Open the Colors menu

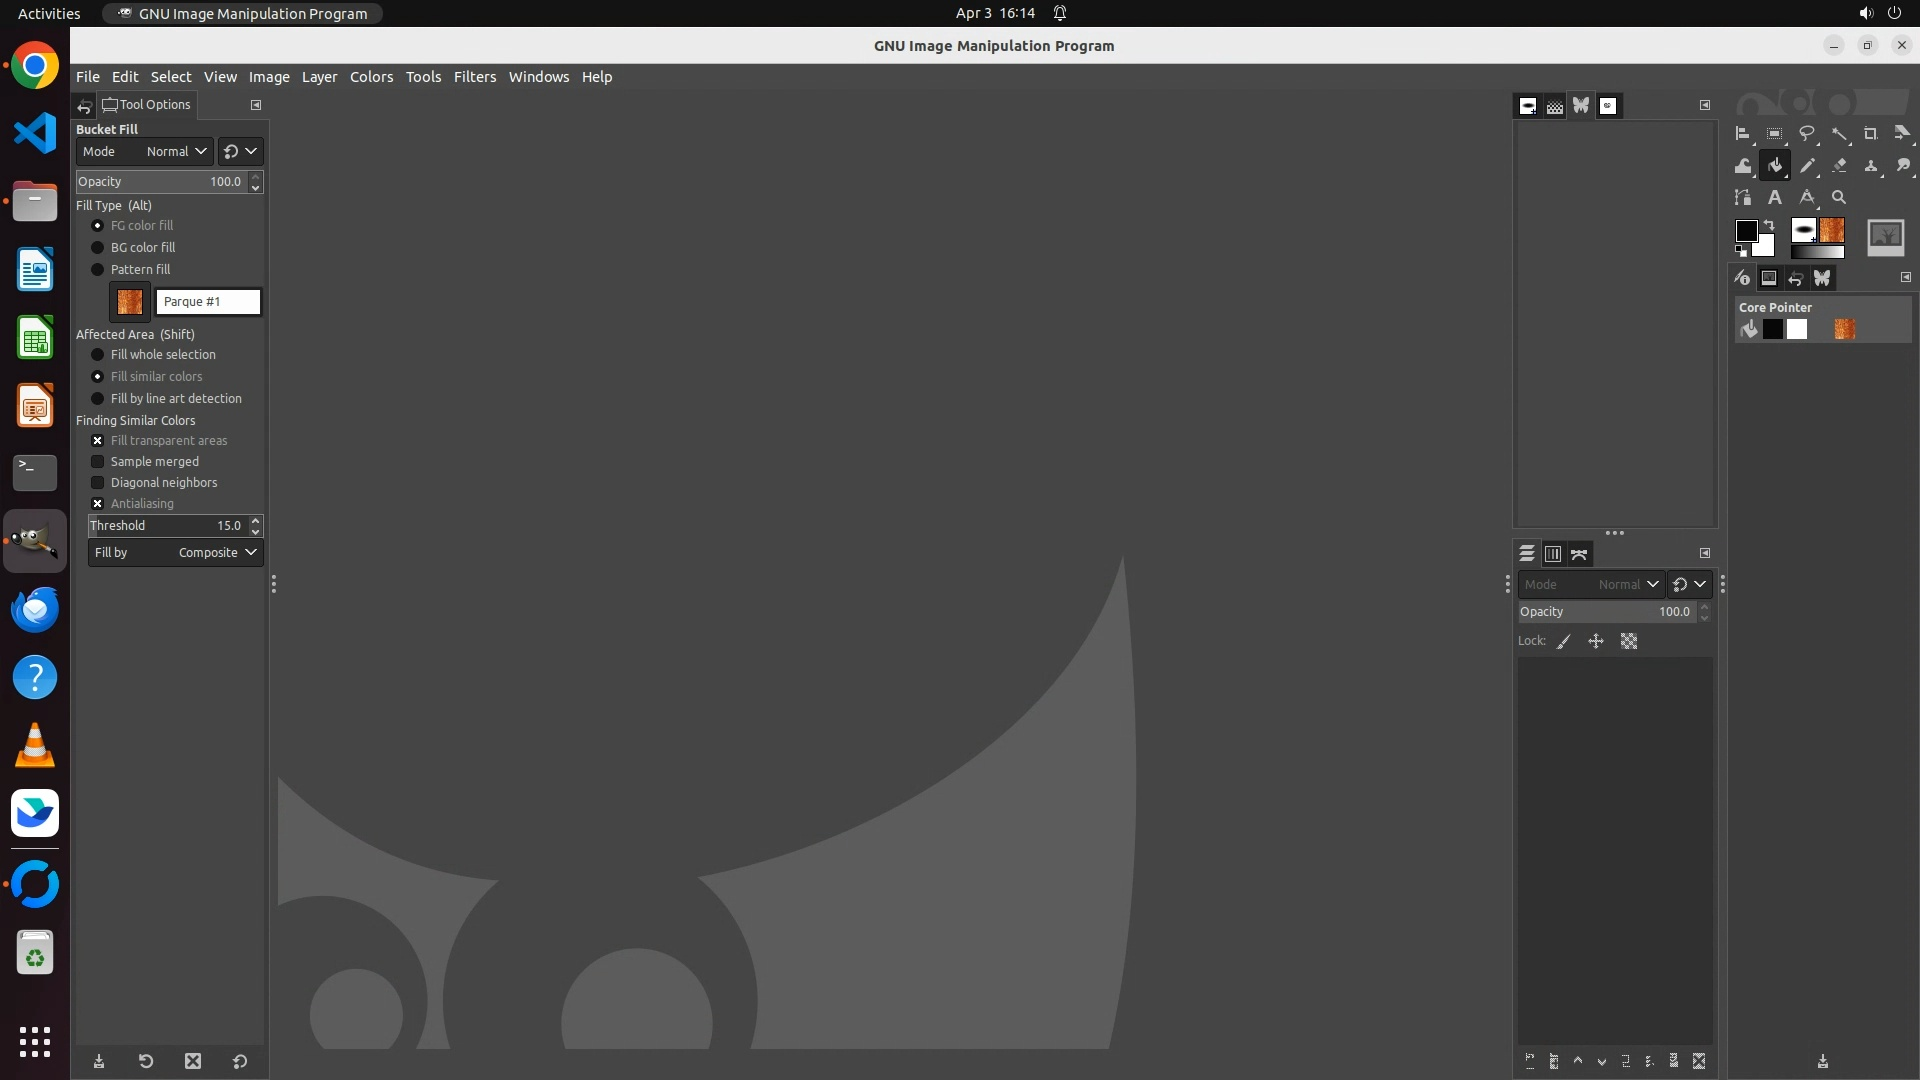tap(371, 77)
